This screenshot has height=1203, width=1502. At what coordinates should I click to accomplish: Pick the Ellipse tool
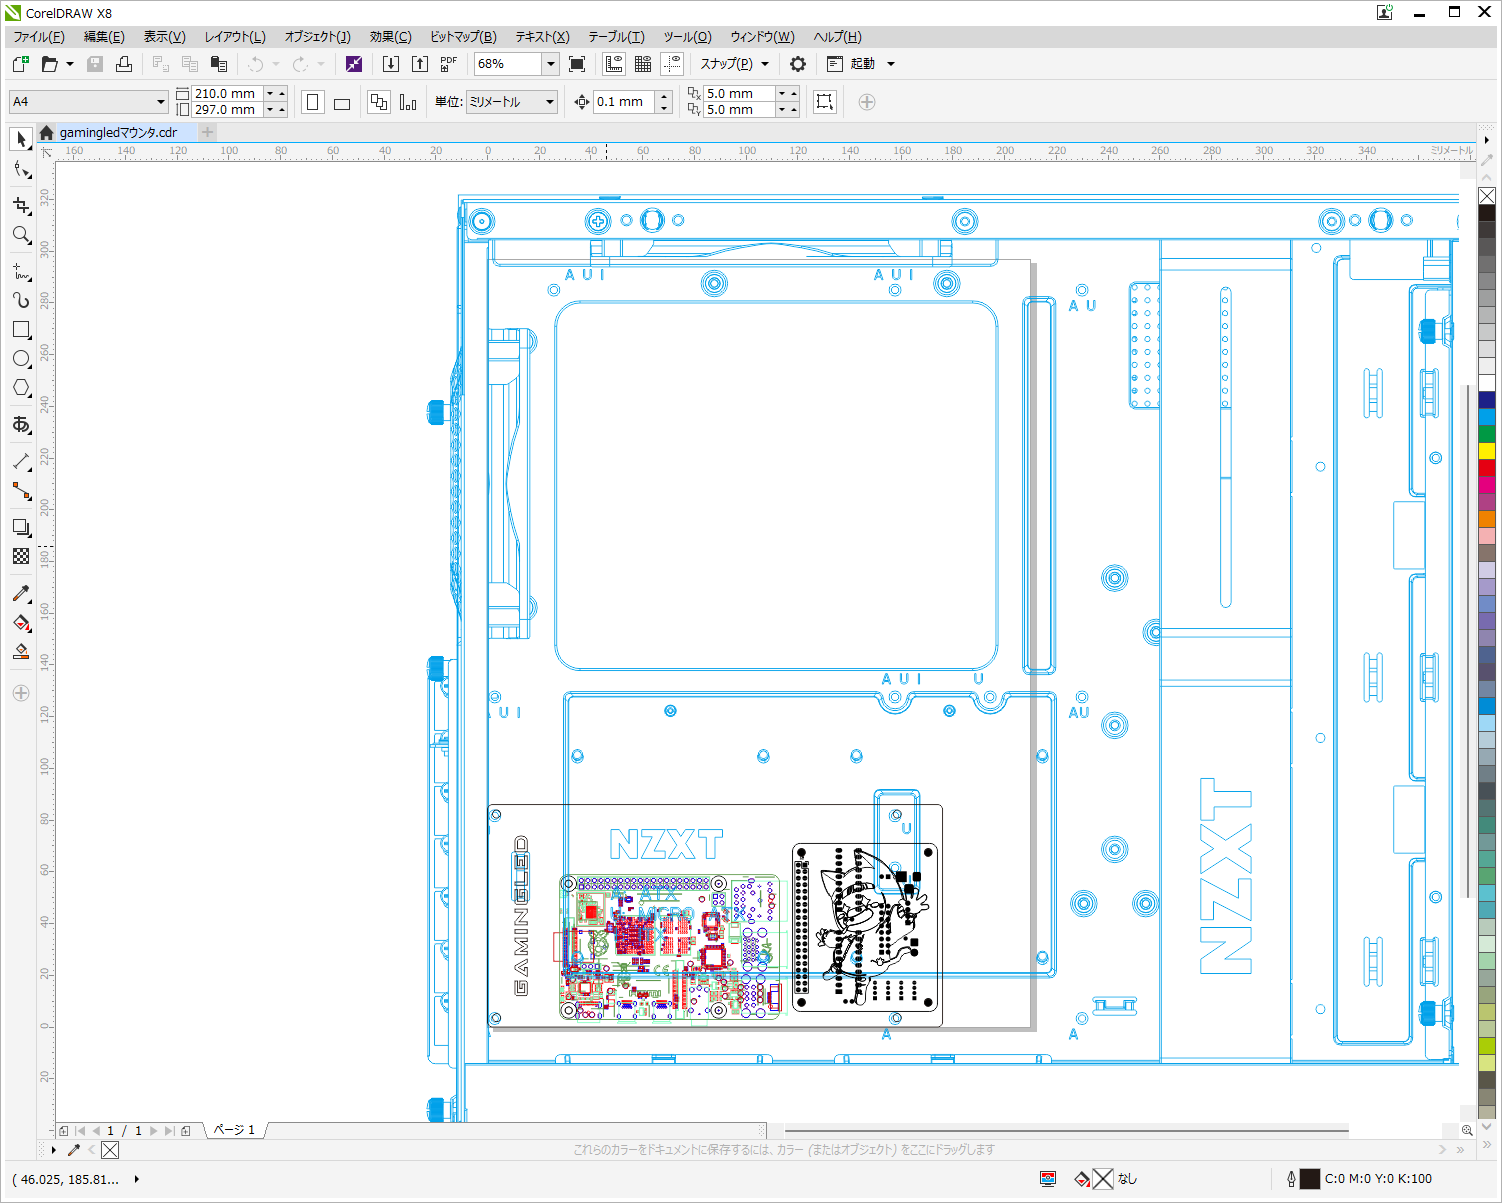21,359
